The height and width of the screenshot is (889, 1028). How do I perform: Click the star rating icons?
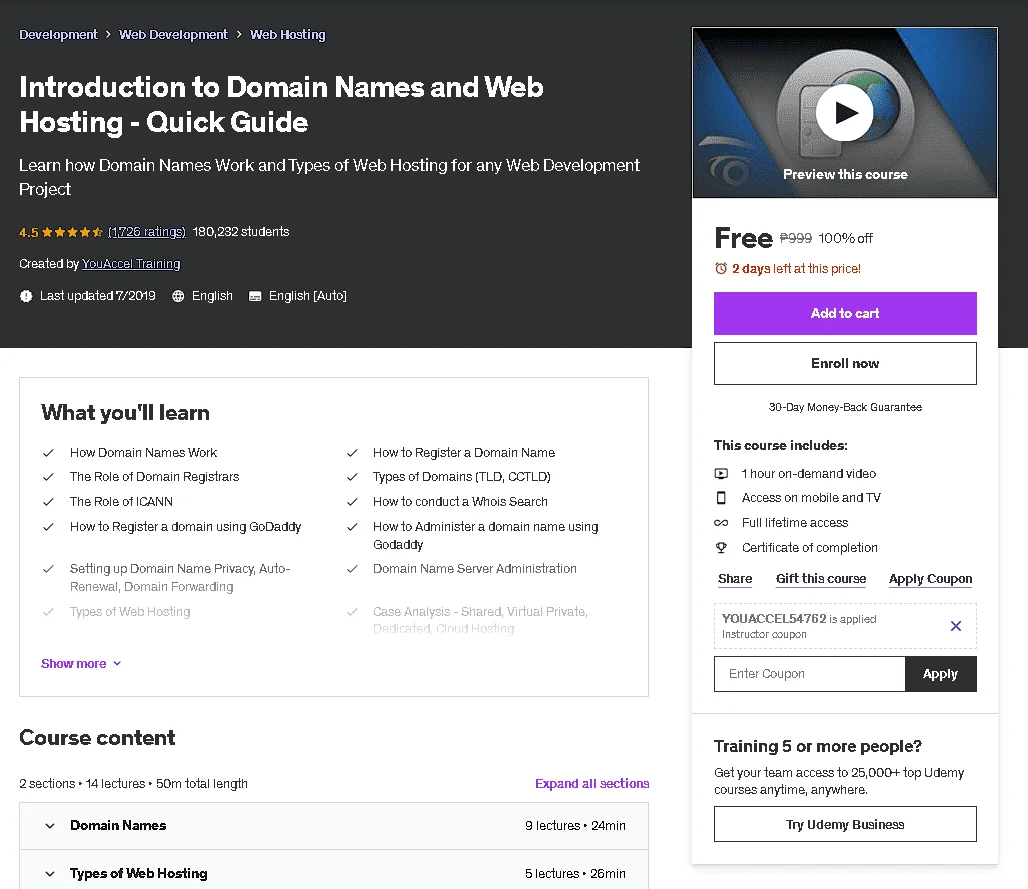coord(72,232)
